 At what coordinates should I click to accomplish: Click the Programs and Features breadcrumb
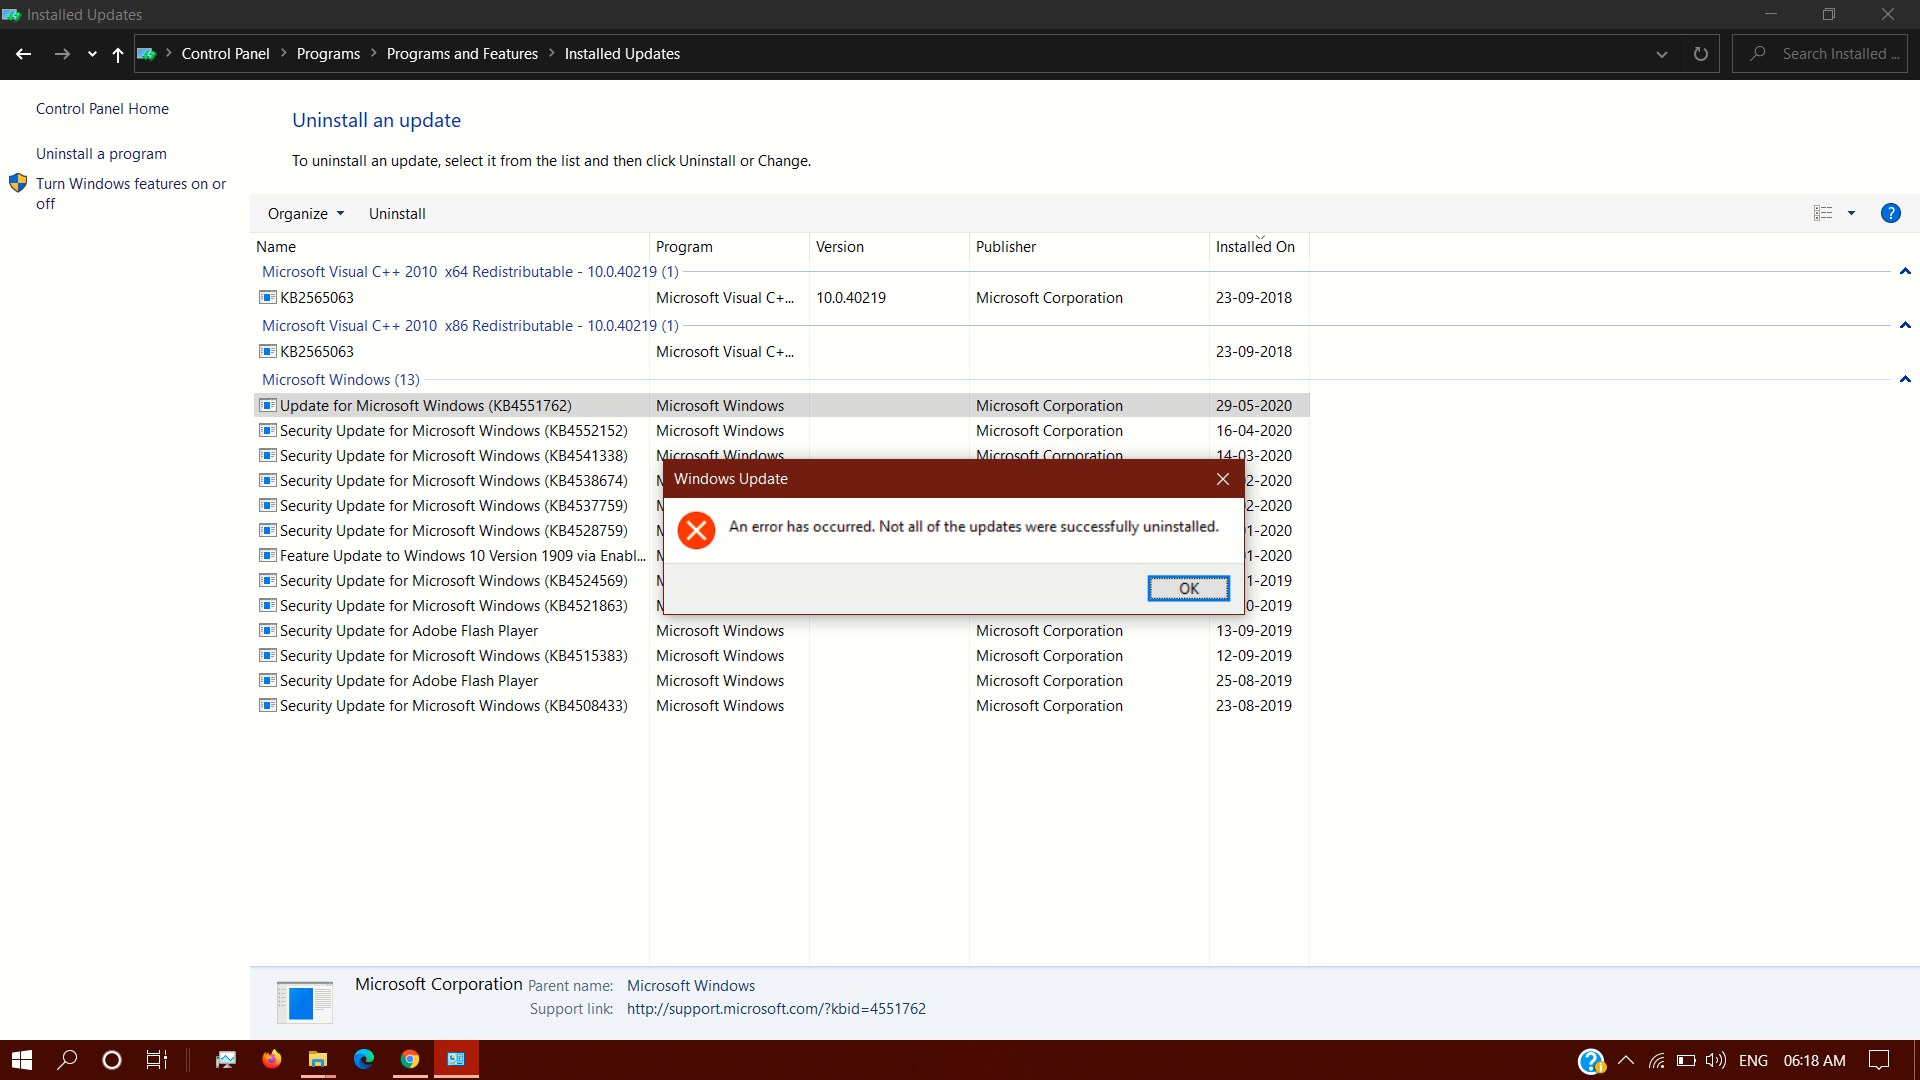(462, 54)
